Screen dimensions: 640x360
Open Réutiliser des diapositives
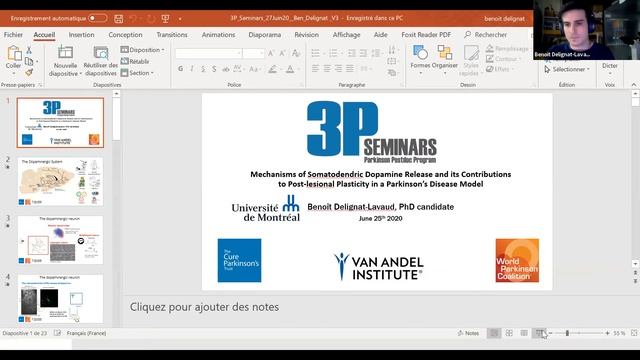(x=100, y=60)
